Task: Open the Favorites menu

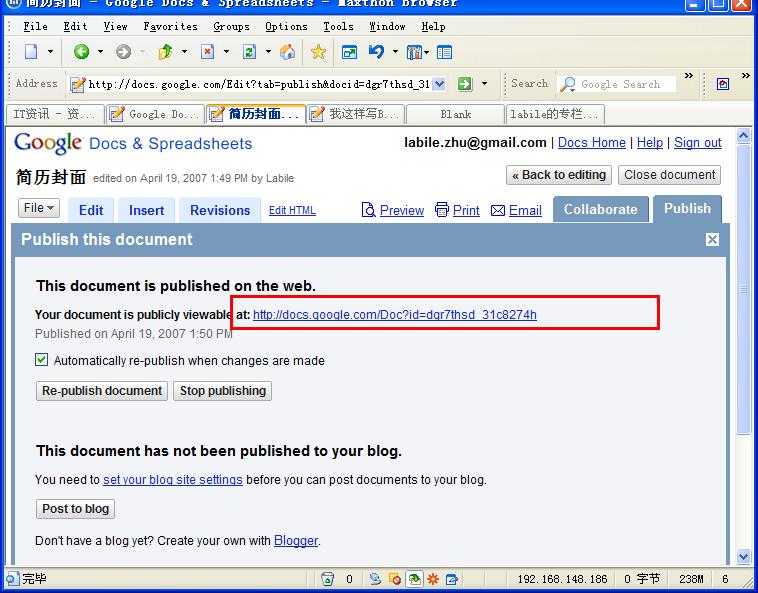Action: [x=170, y=26]
